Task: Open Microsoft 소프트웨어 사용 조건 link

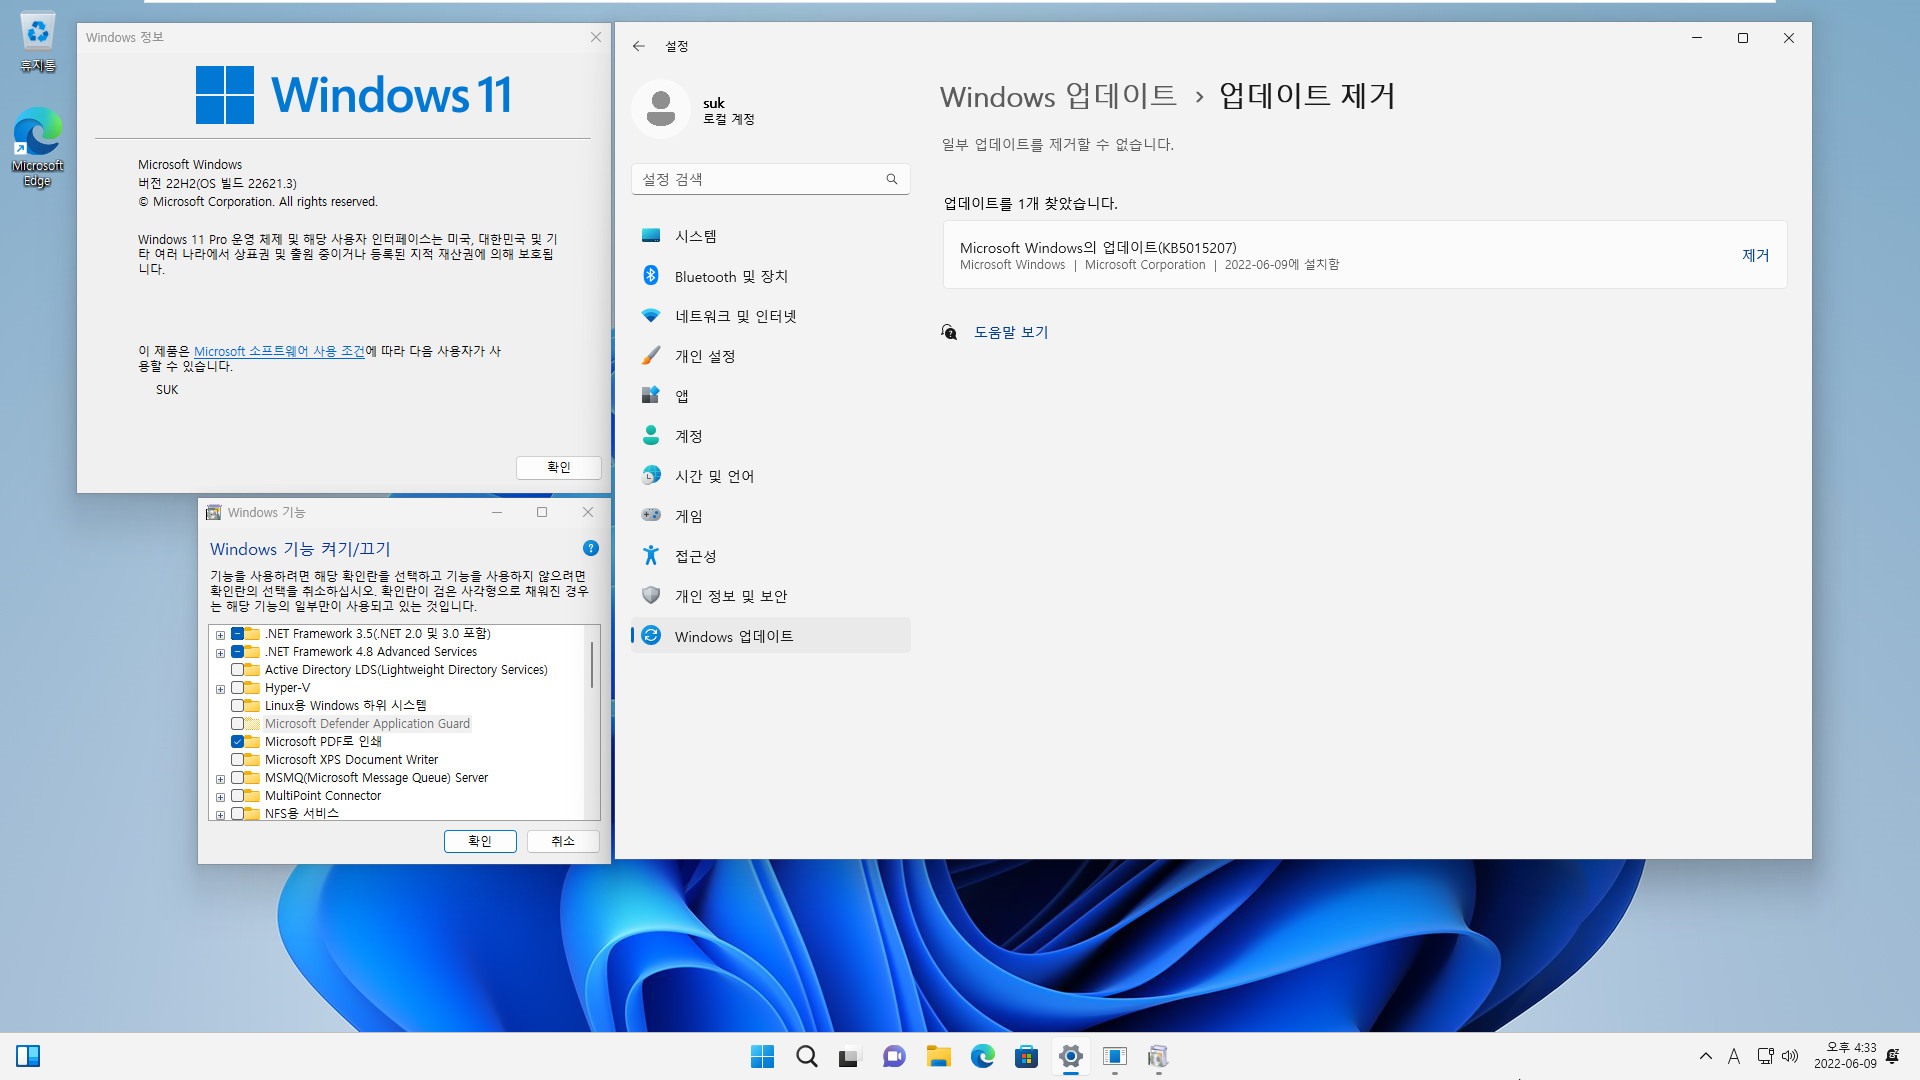Action: [x=279, y=351]
